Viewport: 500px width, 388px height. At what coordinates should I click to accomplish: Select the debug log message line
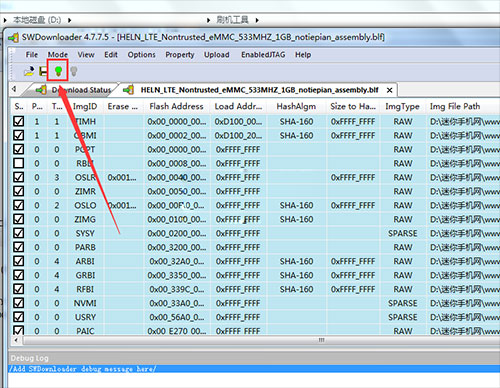click(x=254, y=369)
